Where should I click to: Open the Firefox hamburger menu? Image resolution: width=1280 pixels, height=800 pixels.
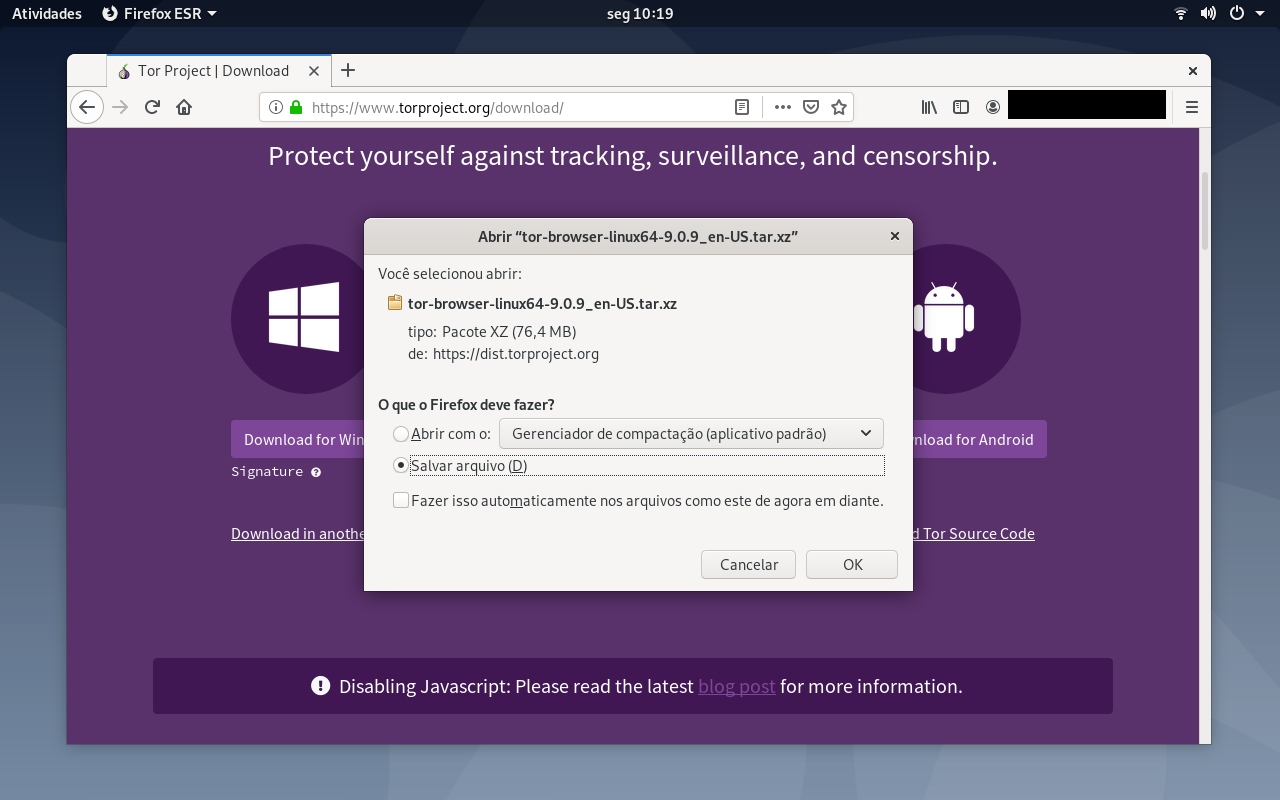pos(1192,107)
